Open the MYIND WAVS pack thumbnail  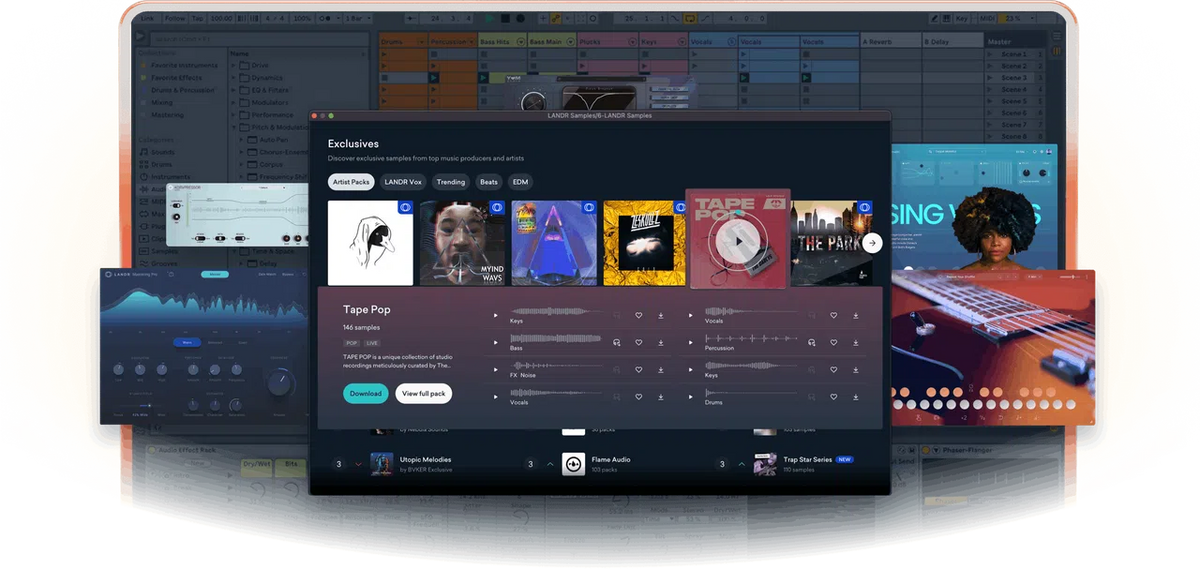coord(462,243)
